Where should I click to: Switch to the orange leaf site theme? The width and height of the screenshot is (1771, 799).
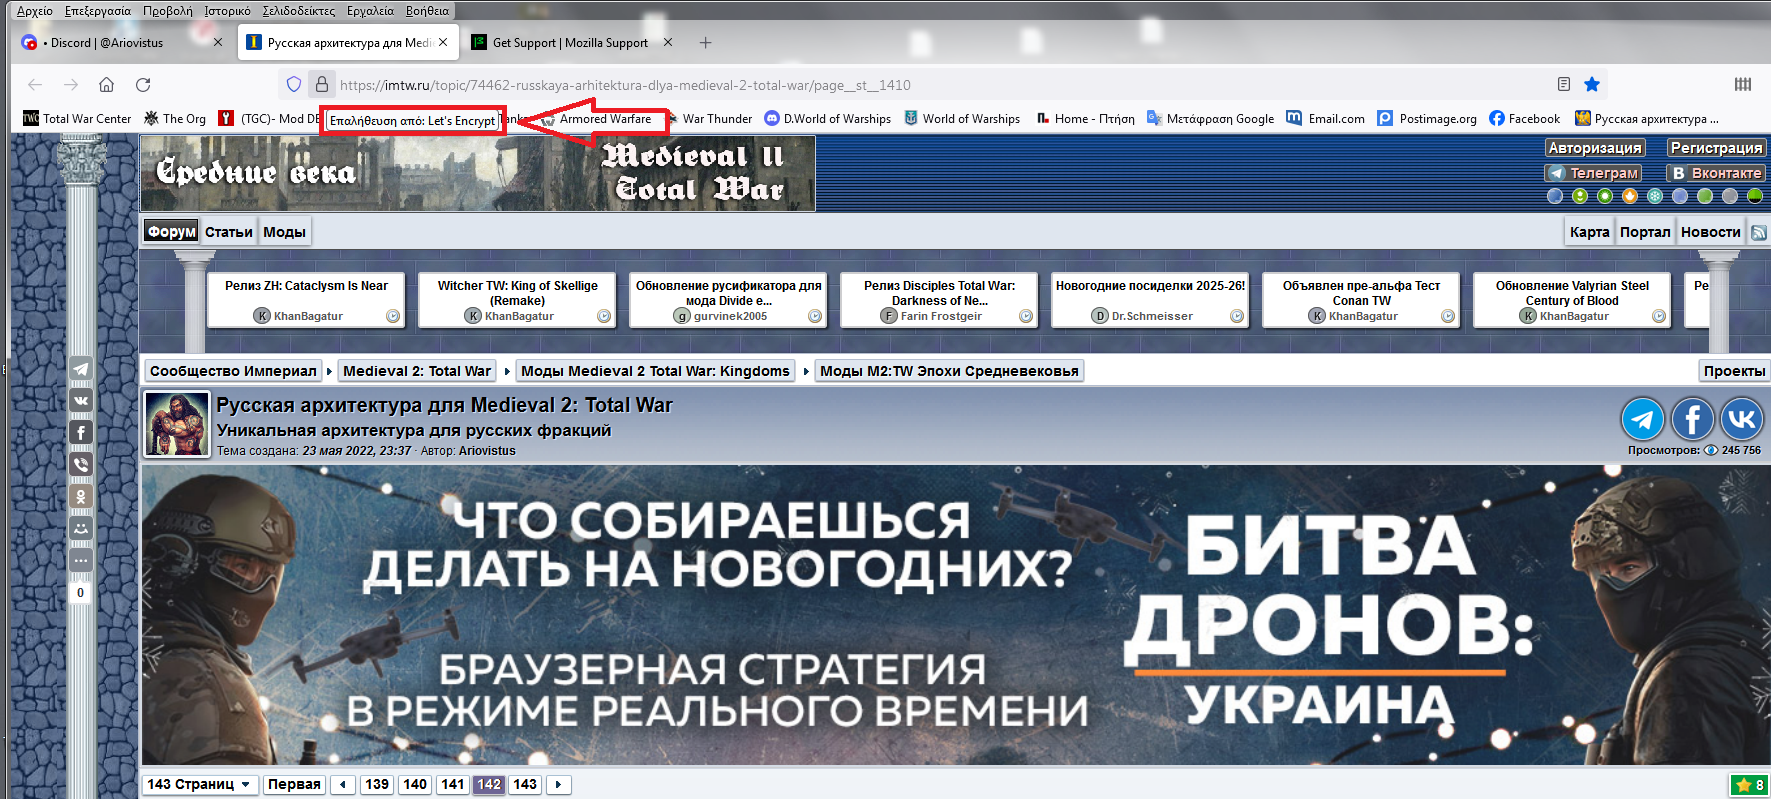(x=1629, y=196)
